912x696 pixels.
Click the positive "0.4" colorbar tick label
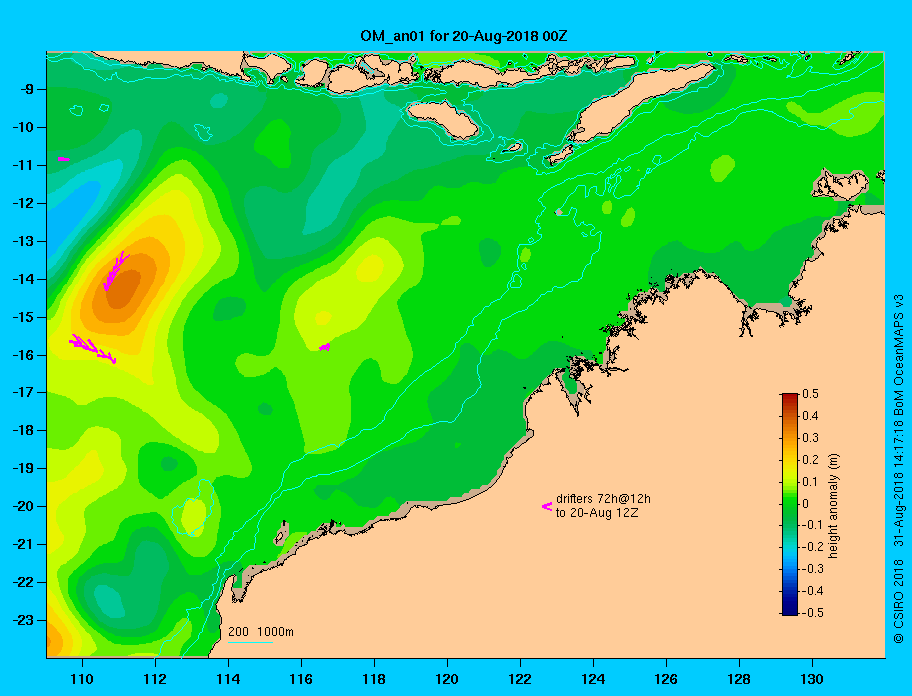tap(810, 416)
